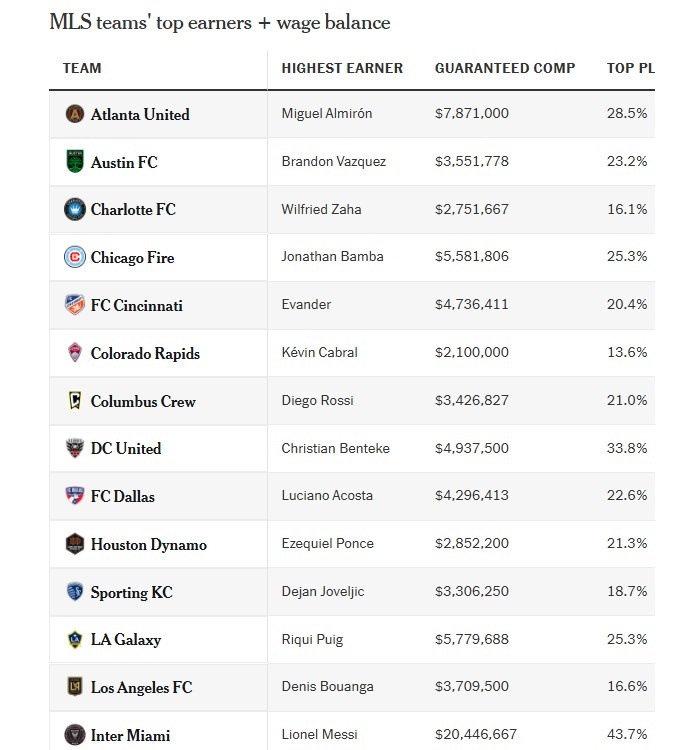Click the TOP PL column header
The height and width of the screenshot is (750, 699).
coord(630,68)
